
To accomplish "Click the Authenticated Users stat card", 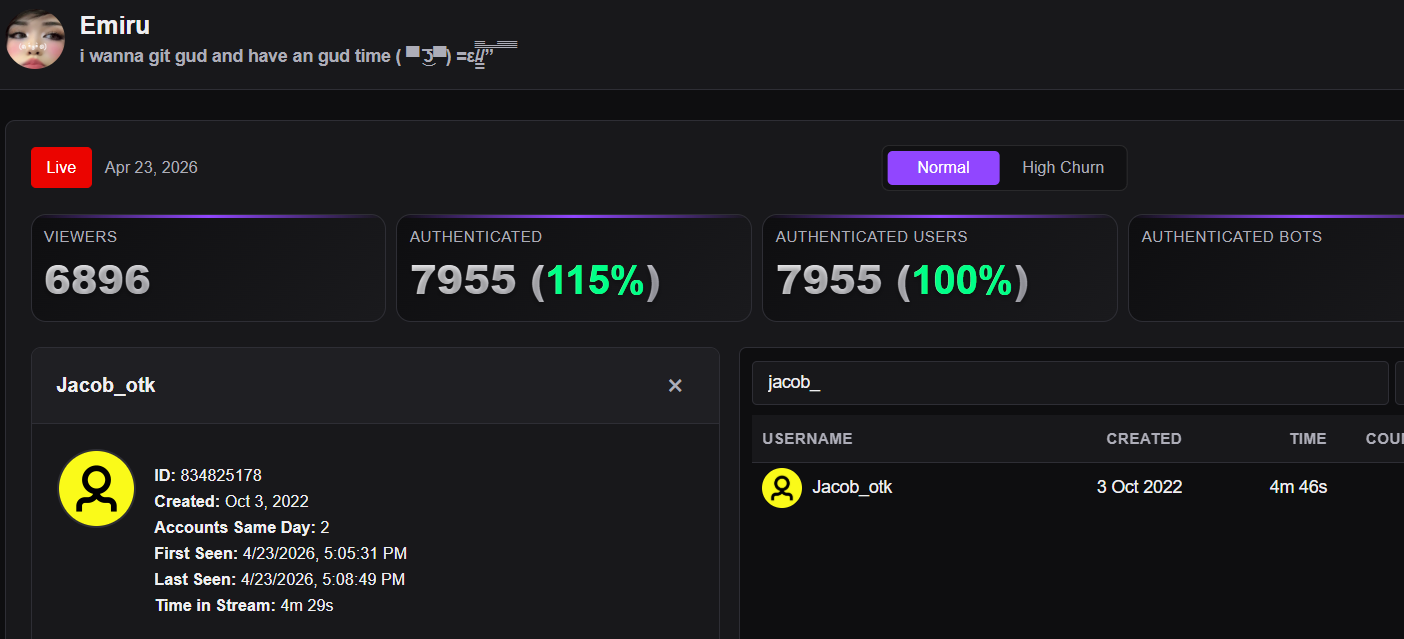I will pyautogui.click(x=940, y=268).
